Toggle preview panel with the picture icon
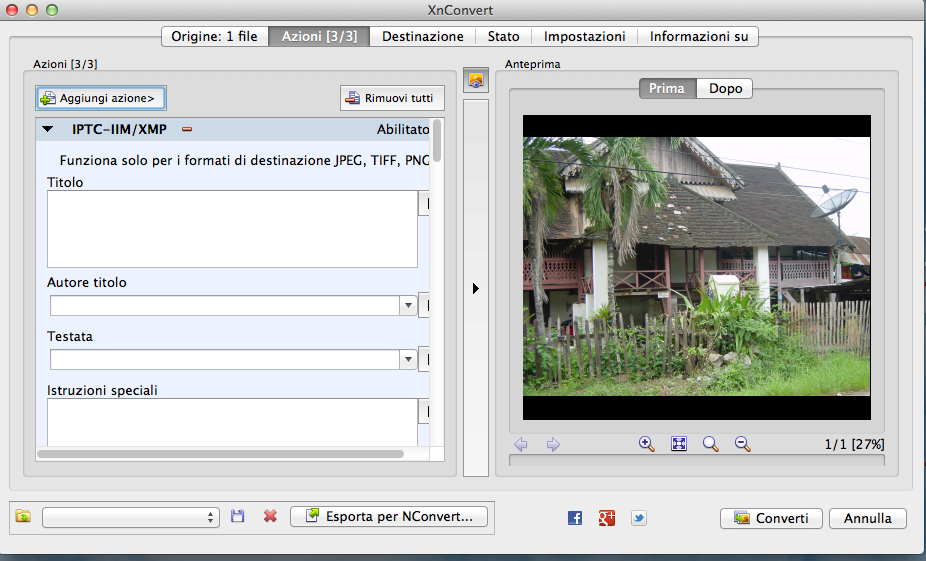The image size is (926, 561). pyautogui.click(x=475, y=82)
